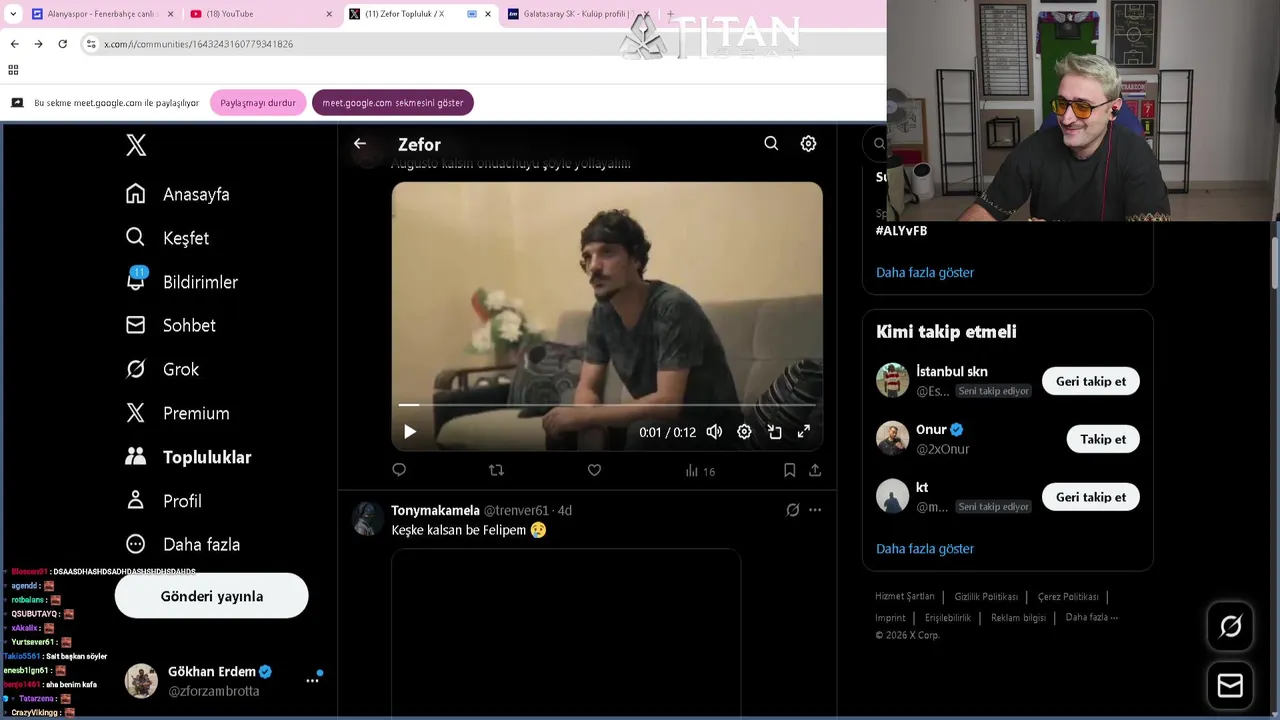Share the video post

[x=815, y=470]
